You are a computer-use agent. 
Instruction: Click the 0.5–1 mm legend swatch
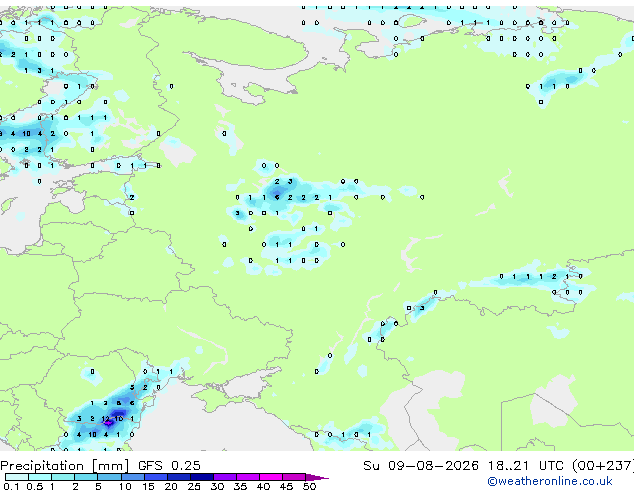point(40,477)
